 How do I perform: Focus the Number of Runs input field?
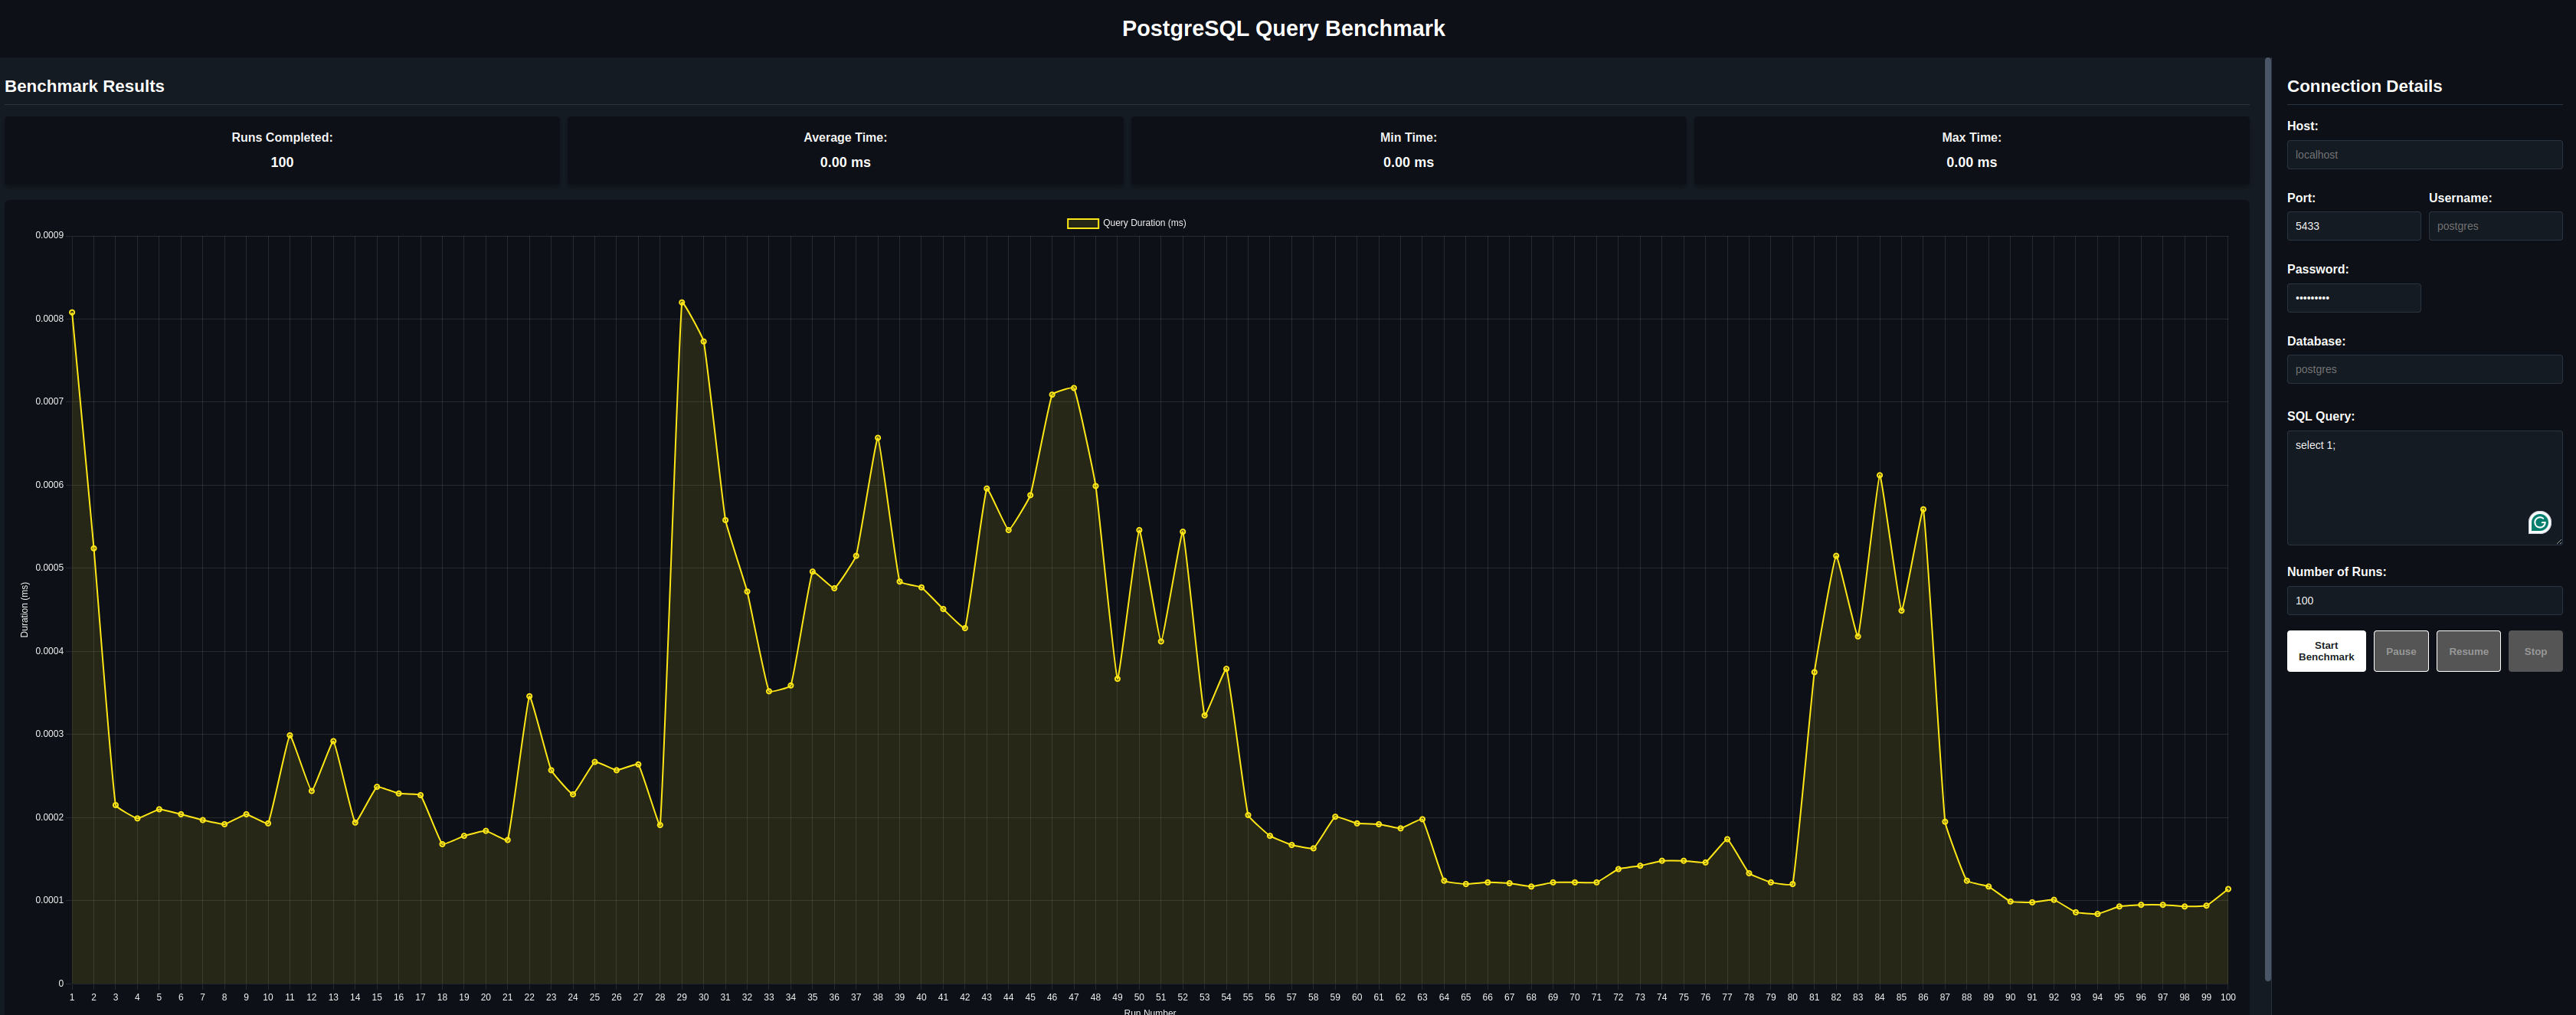pyautogui.click(x=2424, y=600)
